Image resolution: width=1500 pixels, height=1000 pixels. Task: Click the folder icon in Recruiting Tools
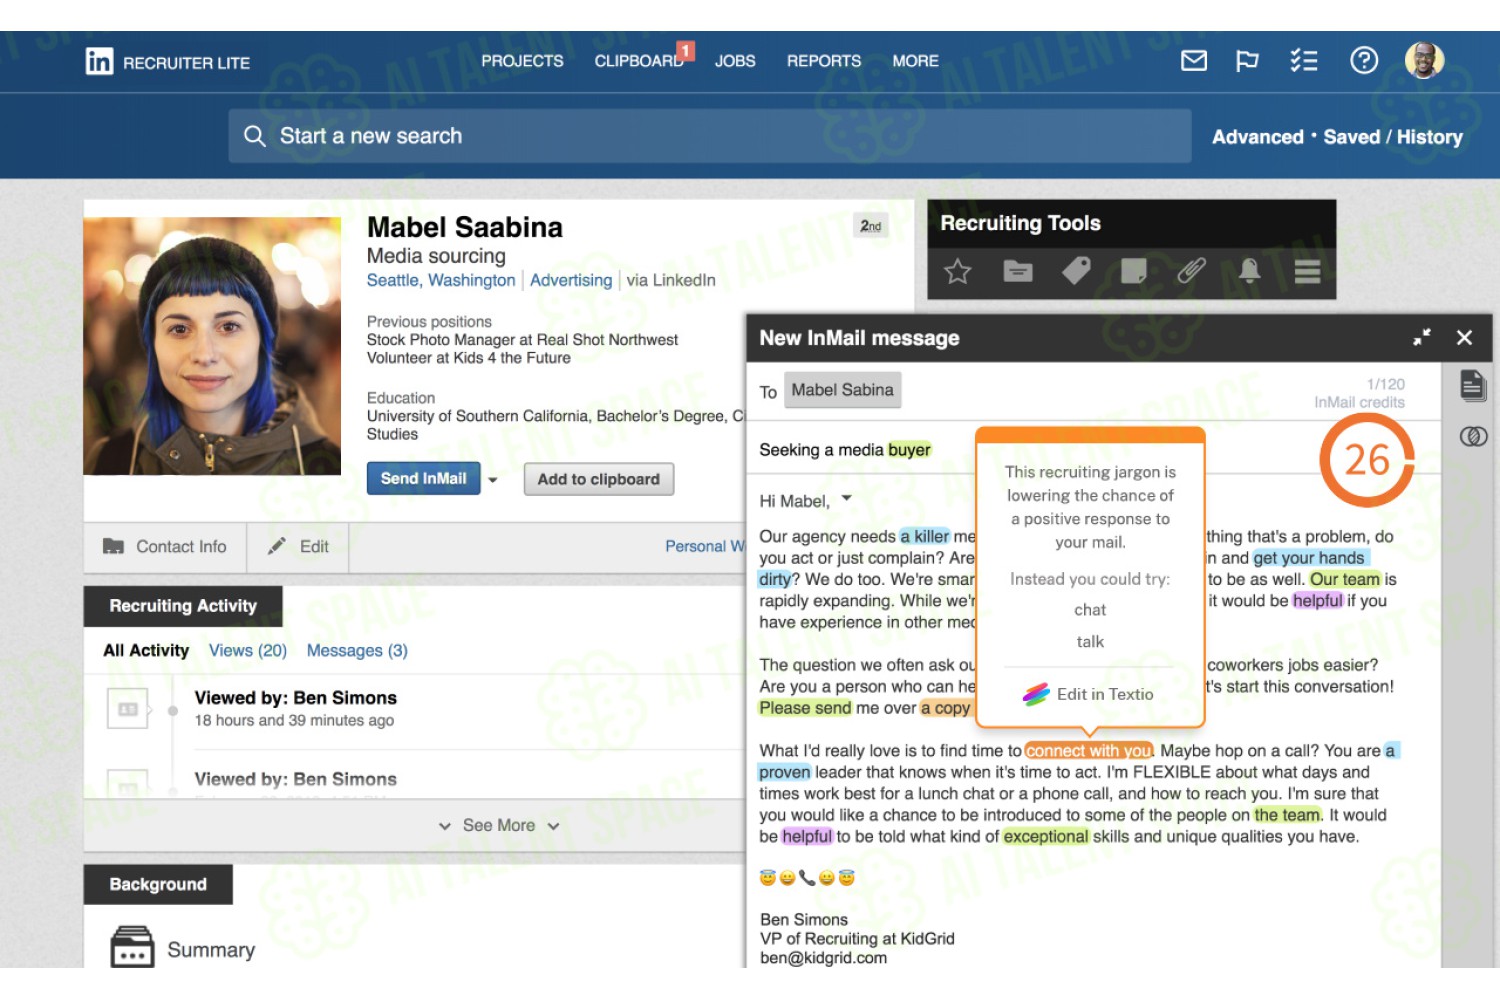point(1017,271)
